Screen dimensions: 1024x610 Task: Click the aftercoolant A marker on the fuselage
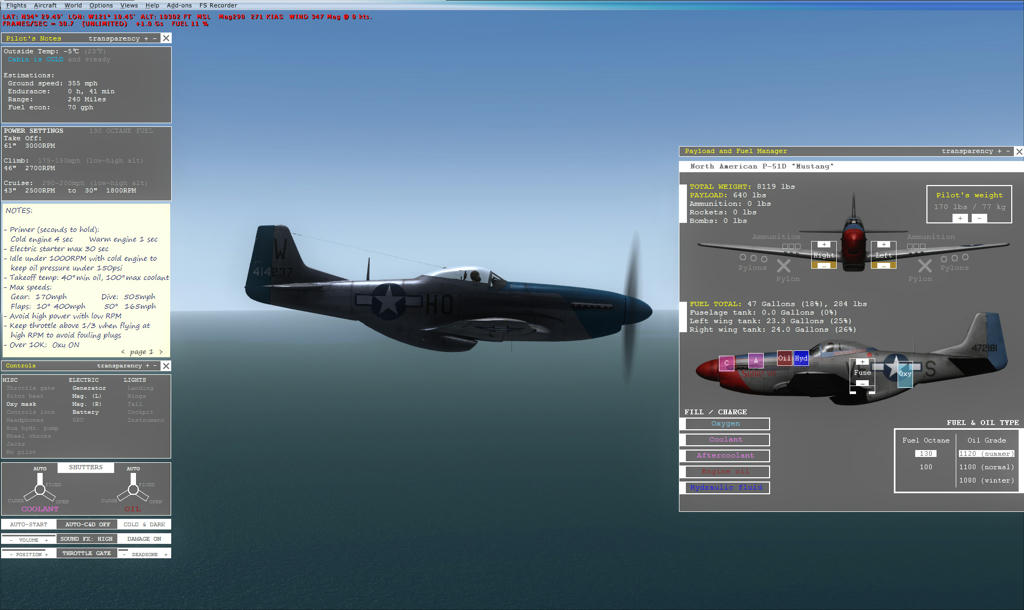(756, 361)
